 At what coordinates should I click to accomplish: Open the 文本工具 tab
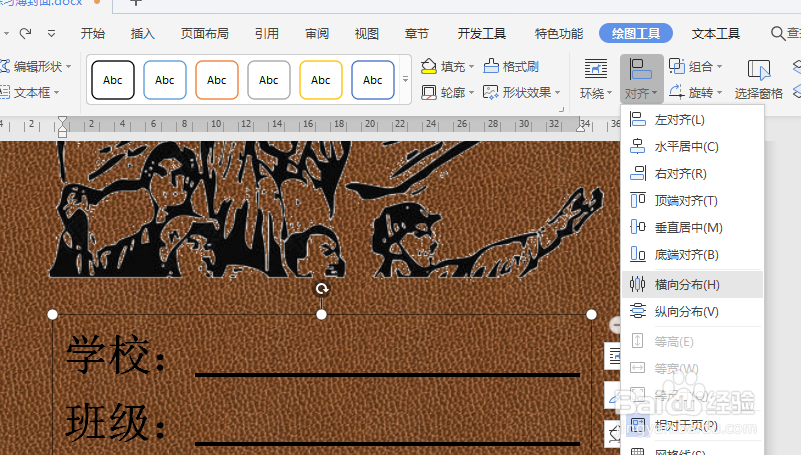[x=716, y=34]
